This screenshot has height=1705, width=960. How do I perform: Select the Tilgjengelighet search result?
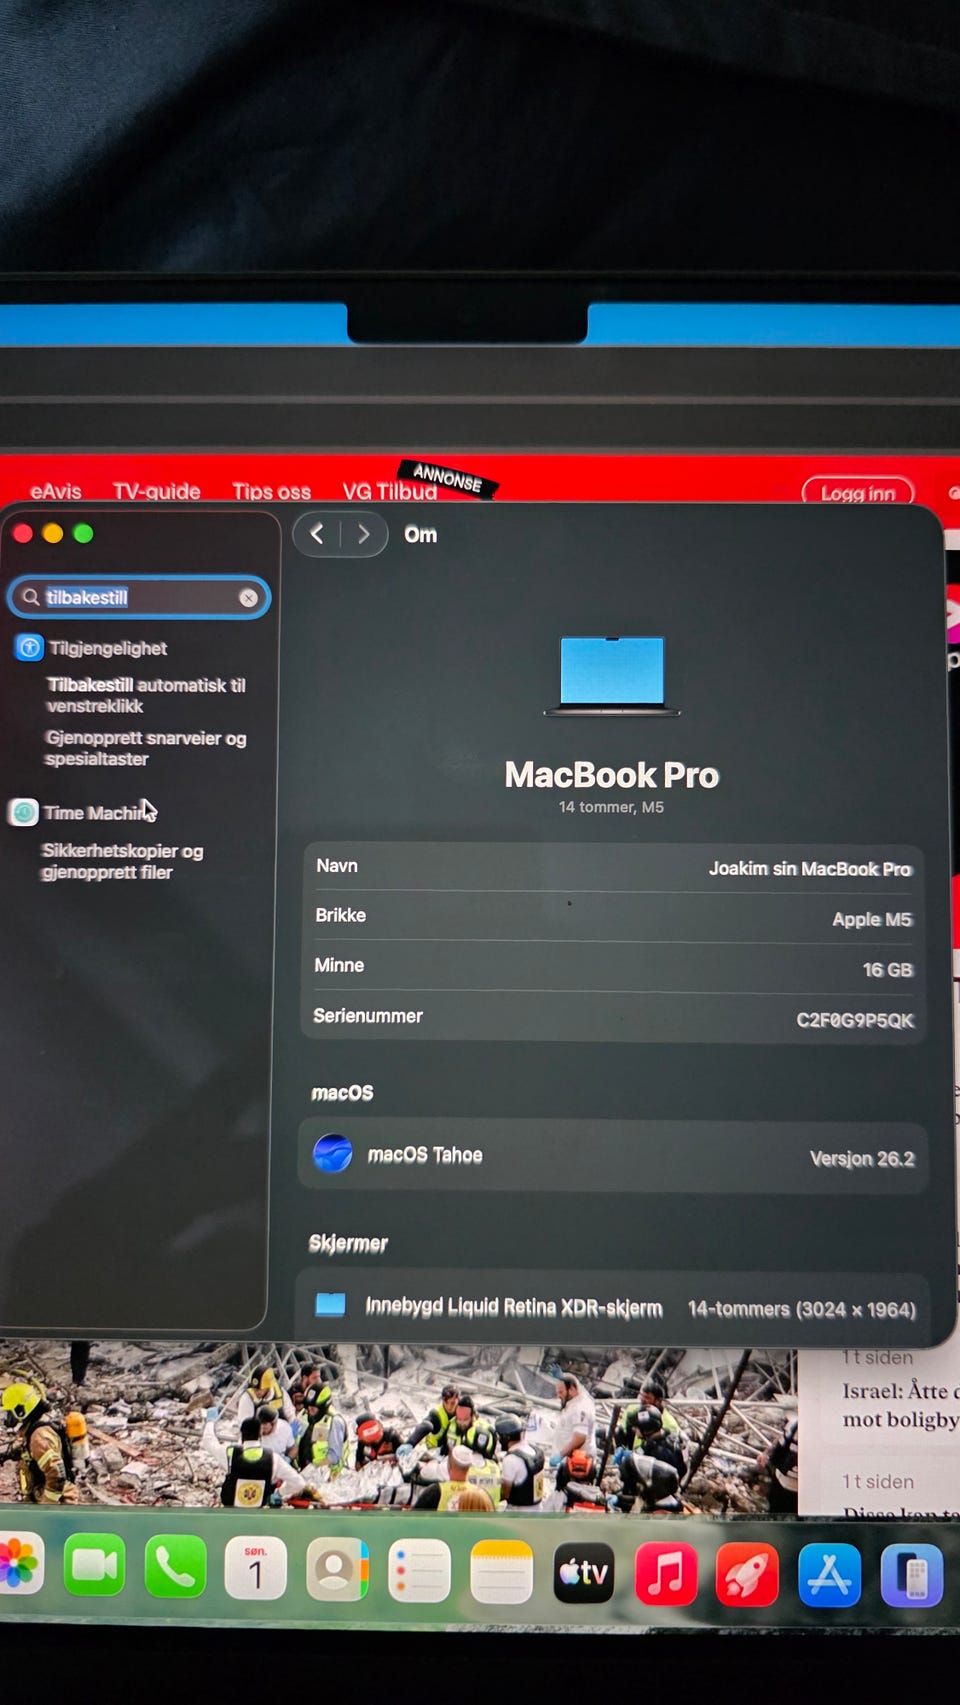click(x=108, y=648)
